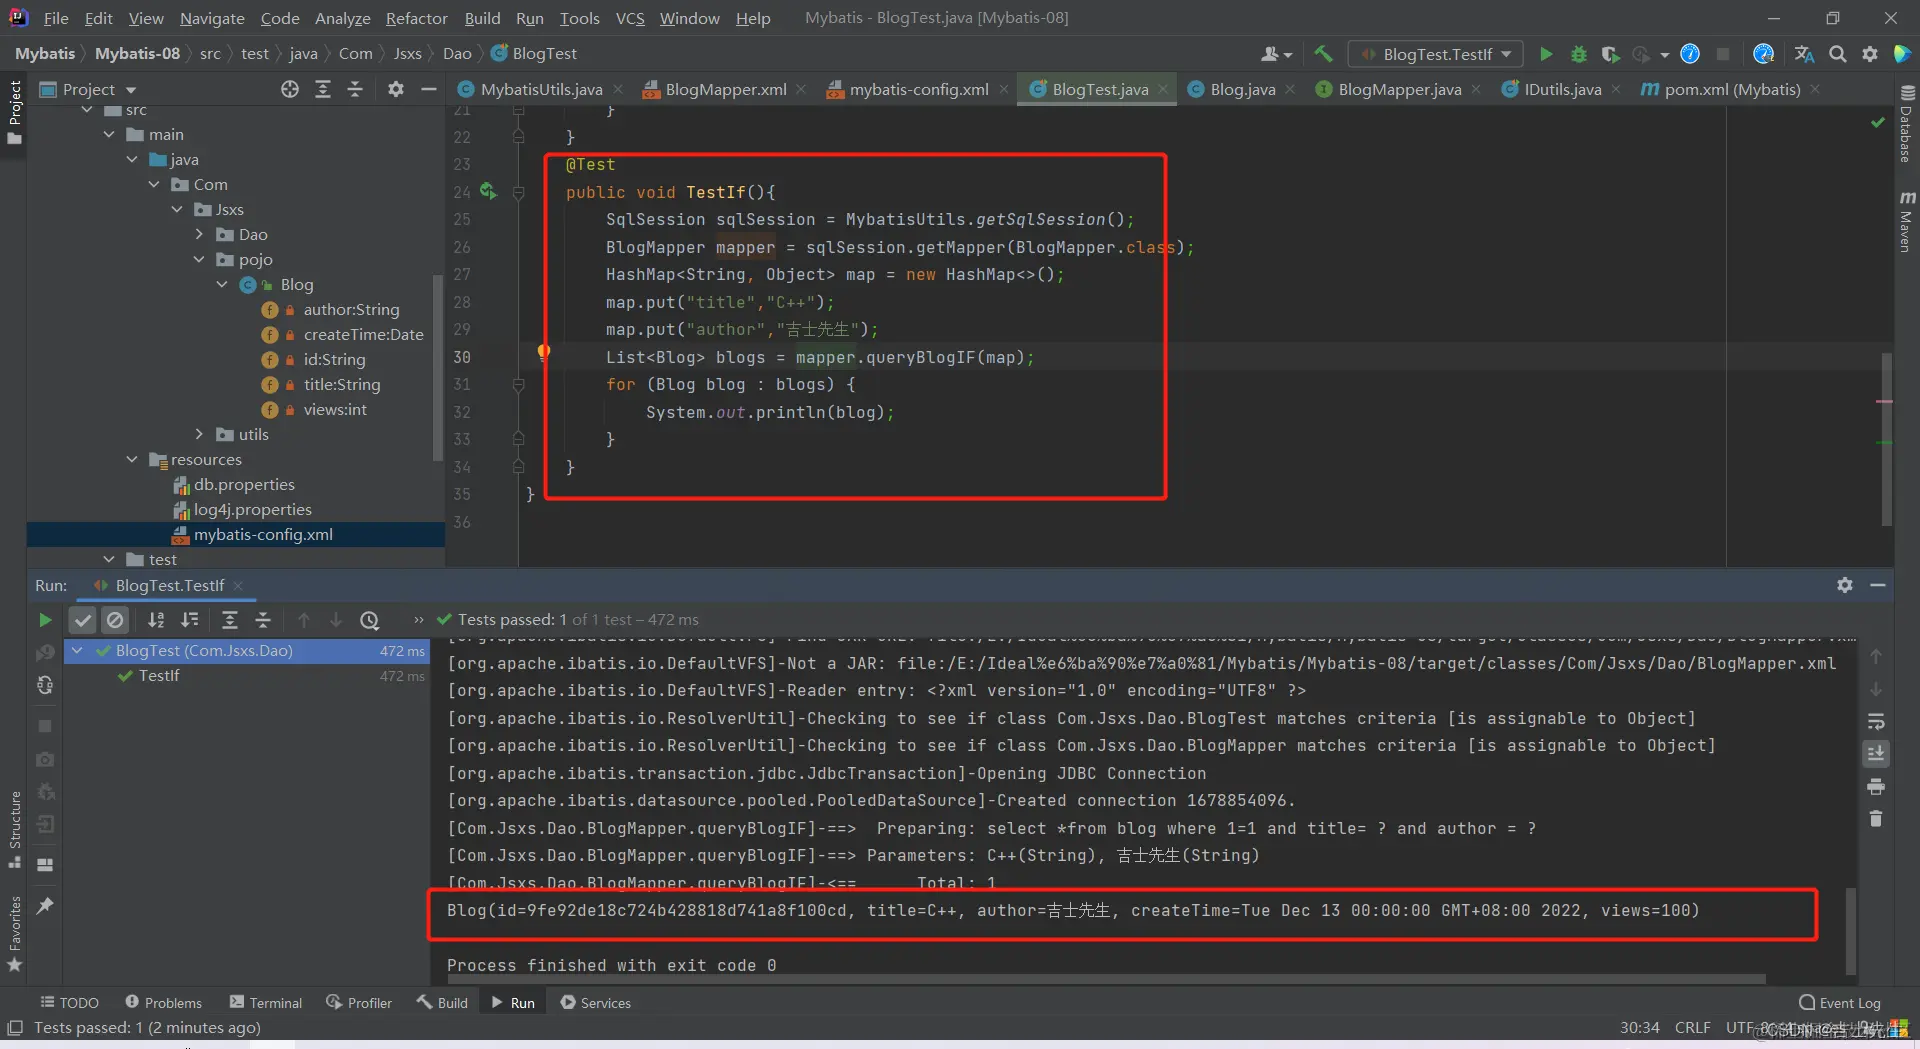
Task: Hide the Project tool window
Action: [429, 89]
